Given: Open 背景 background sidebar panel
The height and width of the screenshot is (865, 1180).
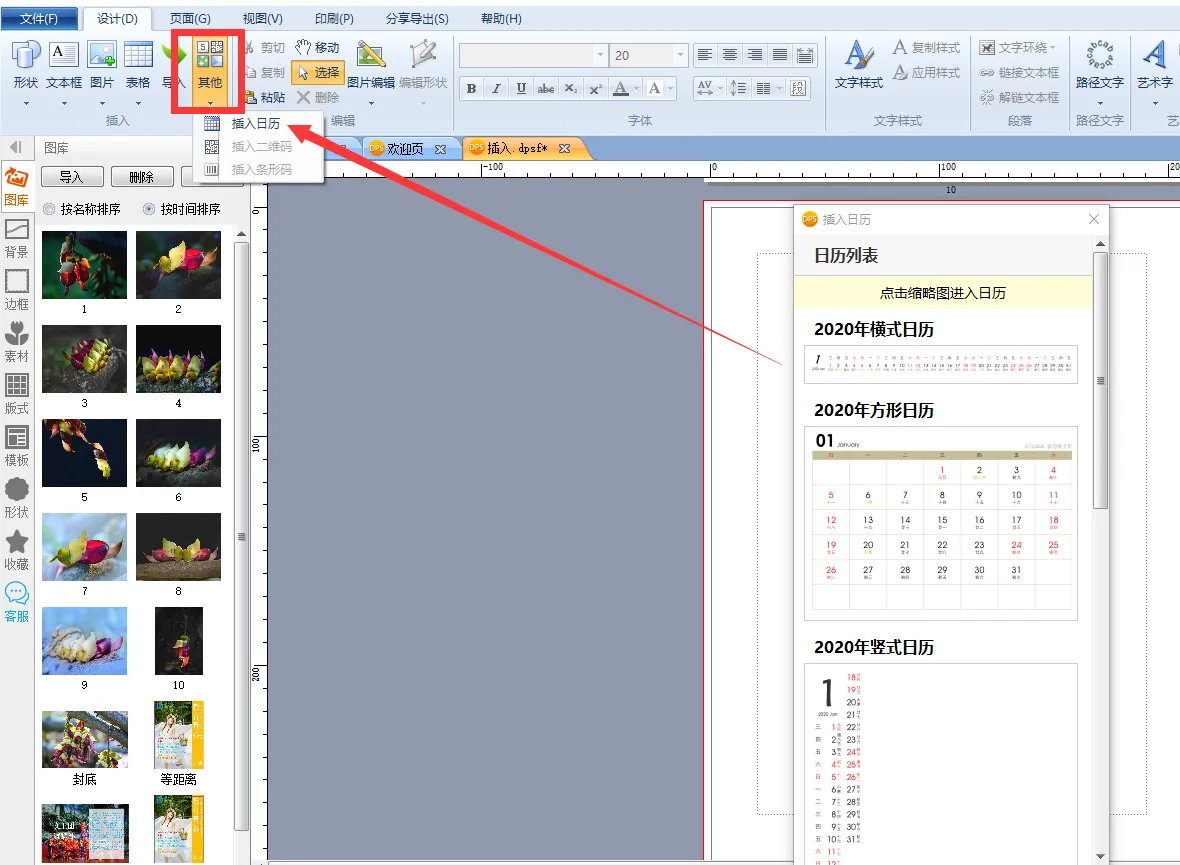Looking at the screenshot, I should click(x=17, y=239).
